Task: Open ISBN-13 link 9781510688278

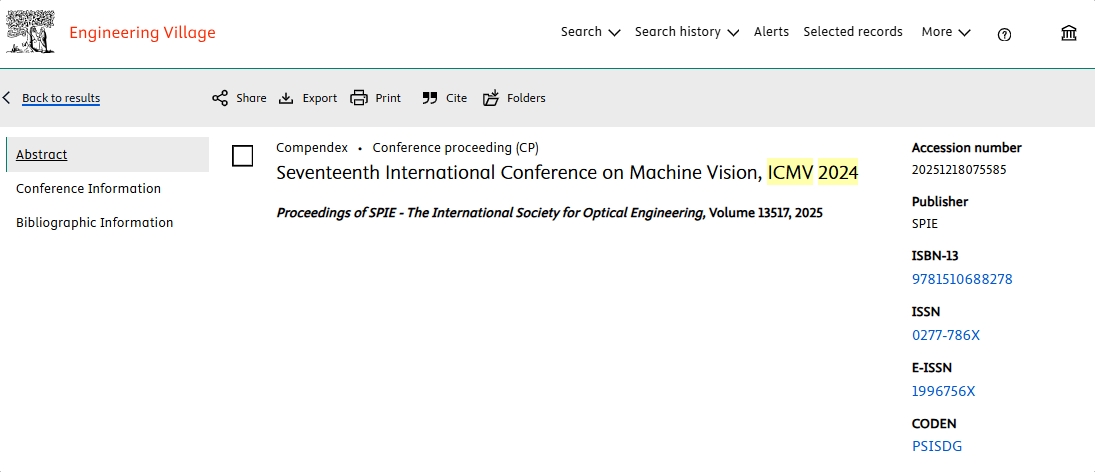Action: pyautogui.click(x=962, y=279)
